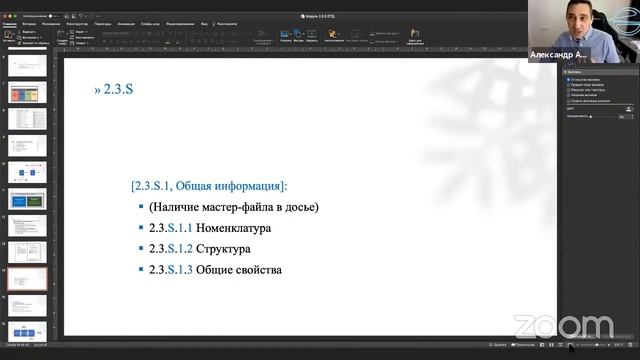Viewport: 640px width, 360px height.
Task: Select the Gradient fill radio option
Action: tap(569, 85)
